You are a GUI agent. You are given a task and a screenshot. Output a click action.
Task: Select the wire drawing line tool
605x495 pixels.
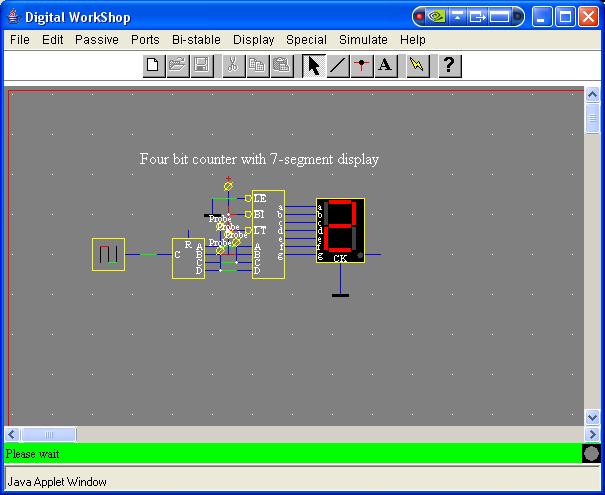[338, 66]
